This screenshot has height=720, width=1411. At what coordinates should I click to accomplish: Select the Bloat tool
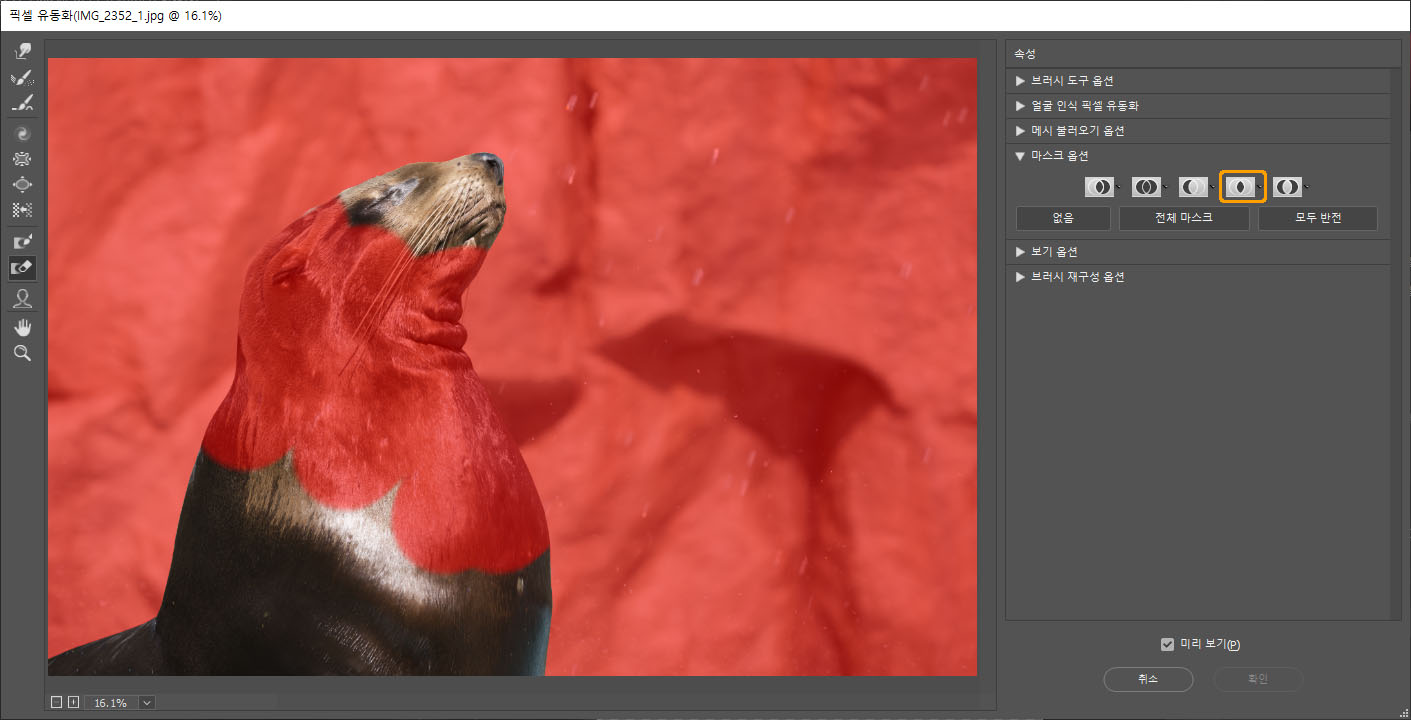coord(22,185)
